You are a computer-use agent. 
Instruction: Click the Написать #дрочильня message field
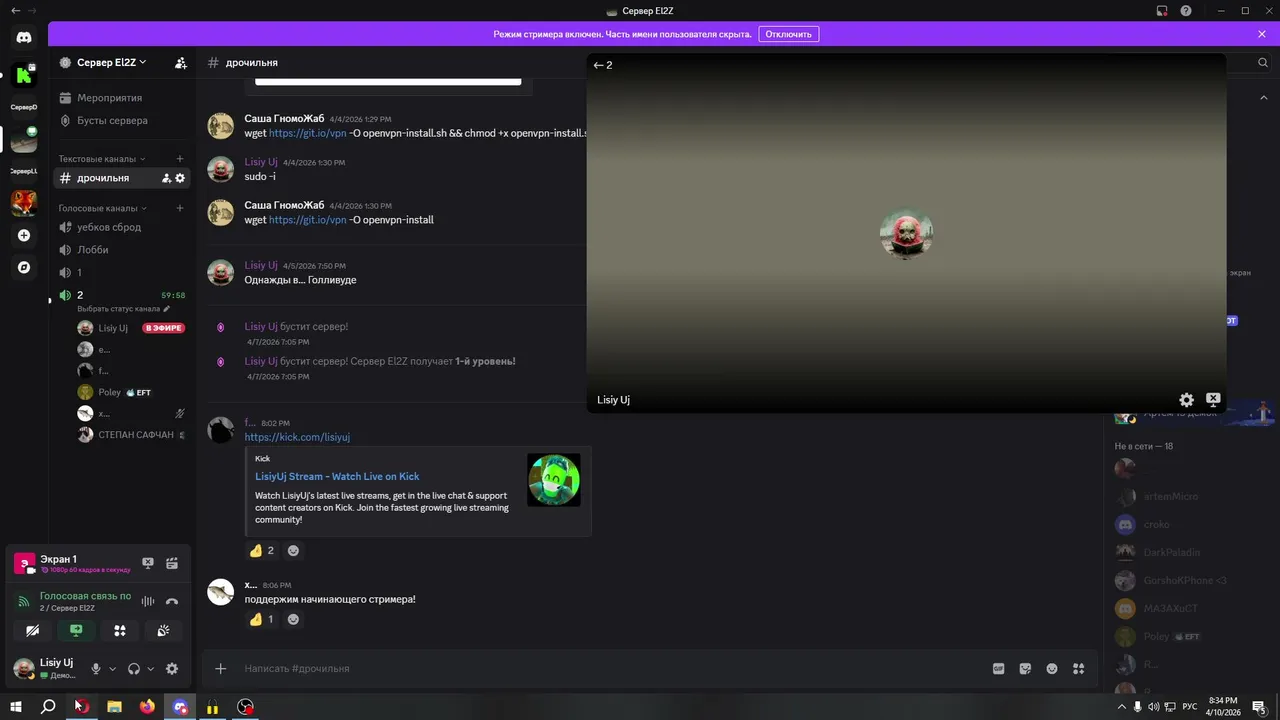click(x=610, y=669)
